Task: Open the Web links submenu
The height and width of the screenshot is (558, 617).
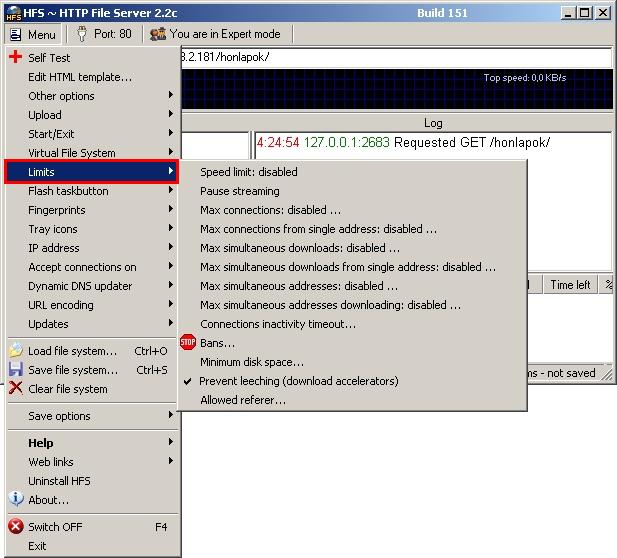Action: pyautogui.click(x=92, y=462)
